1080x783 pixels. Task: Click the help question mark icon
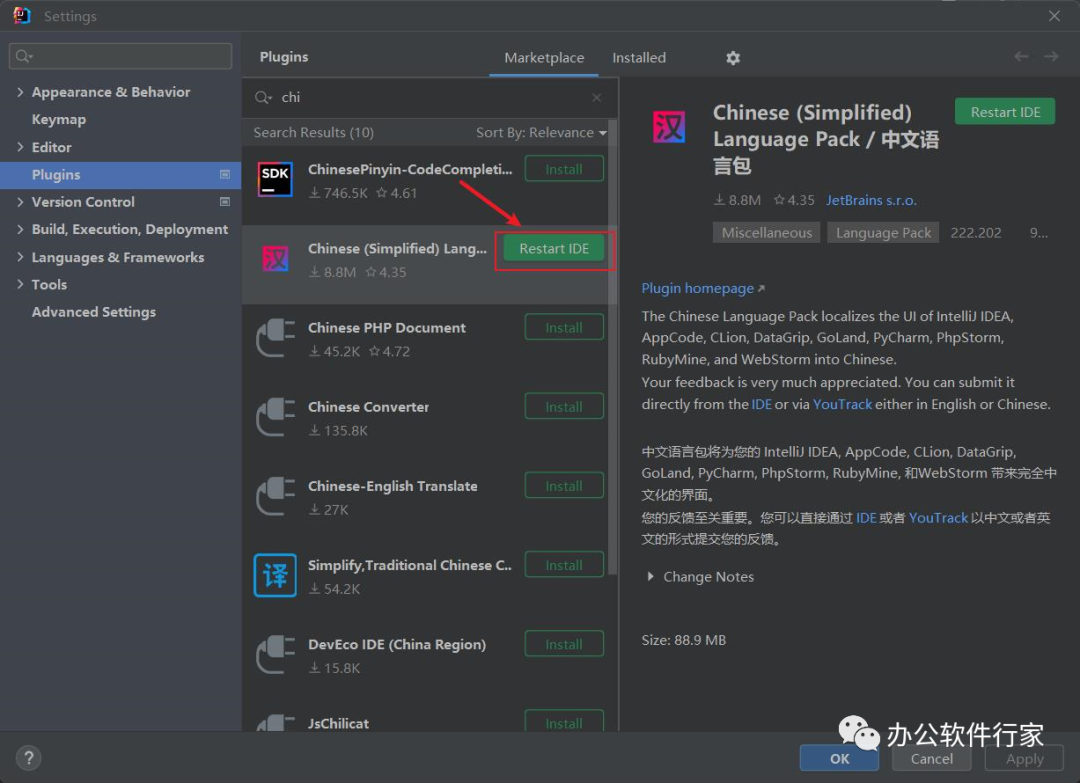tap(29, 757)
